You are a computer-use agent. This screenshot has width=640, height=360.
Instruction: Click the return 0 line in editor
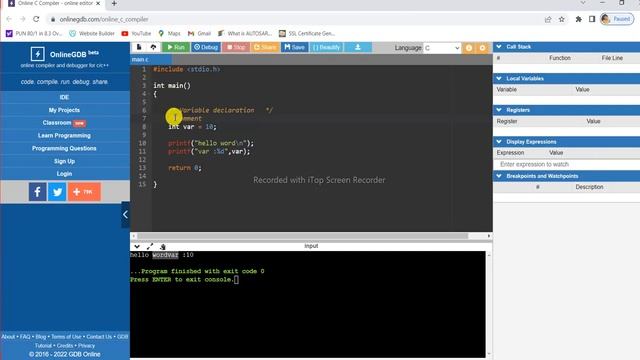coord(184,168)
